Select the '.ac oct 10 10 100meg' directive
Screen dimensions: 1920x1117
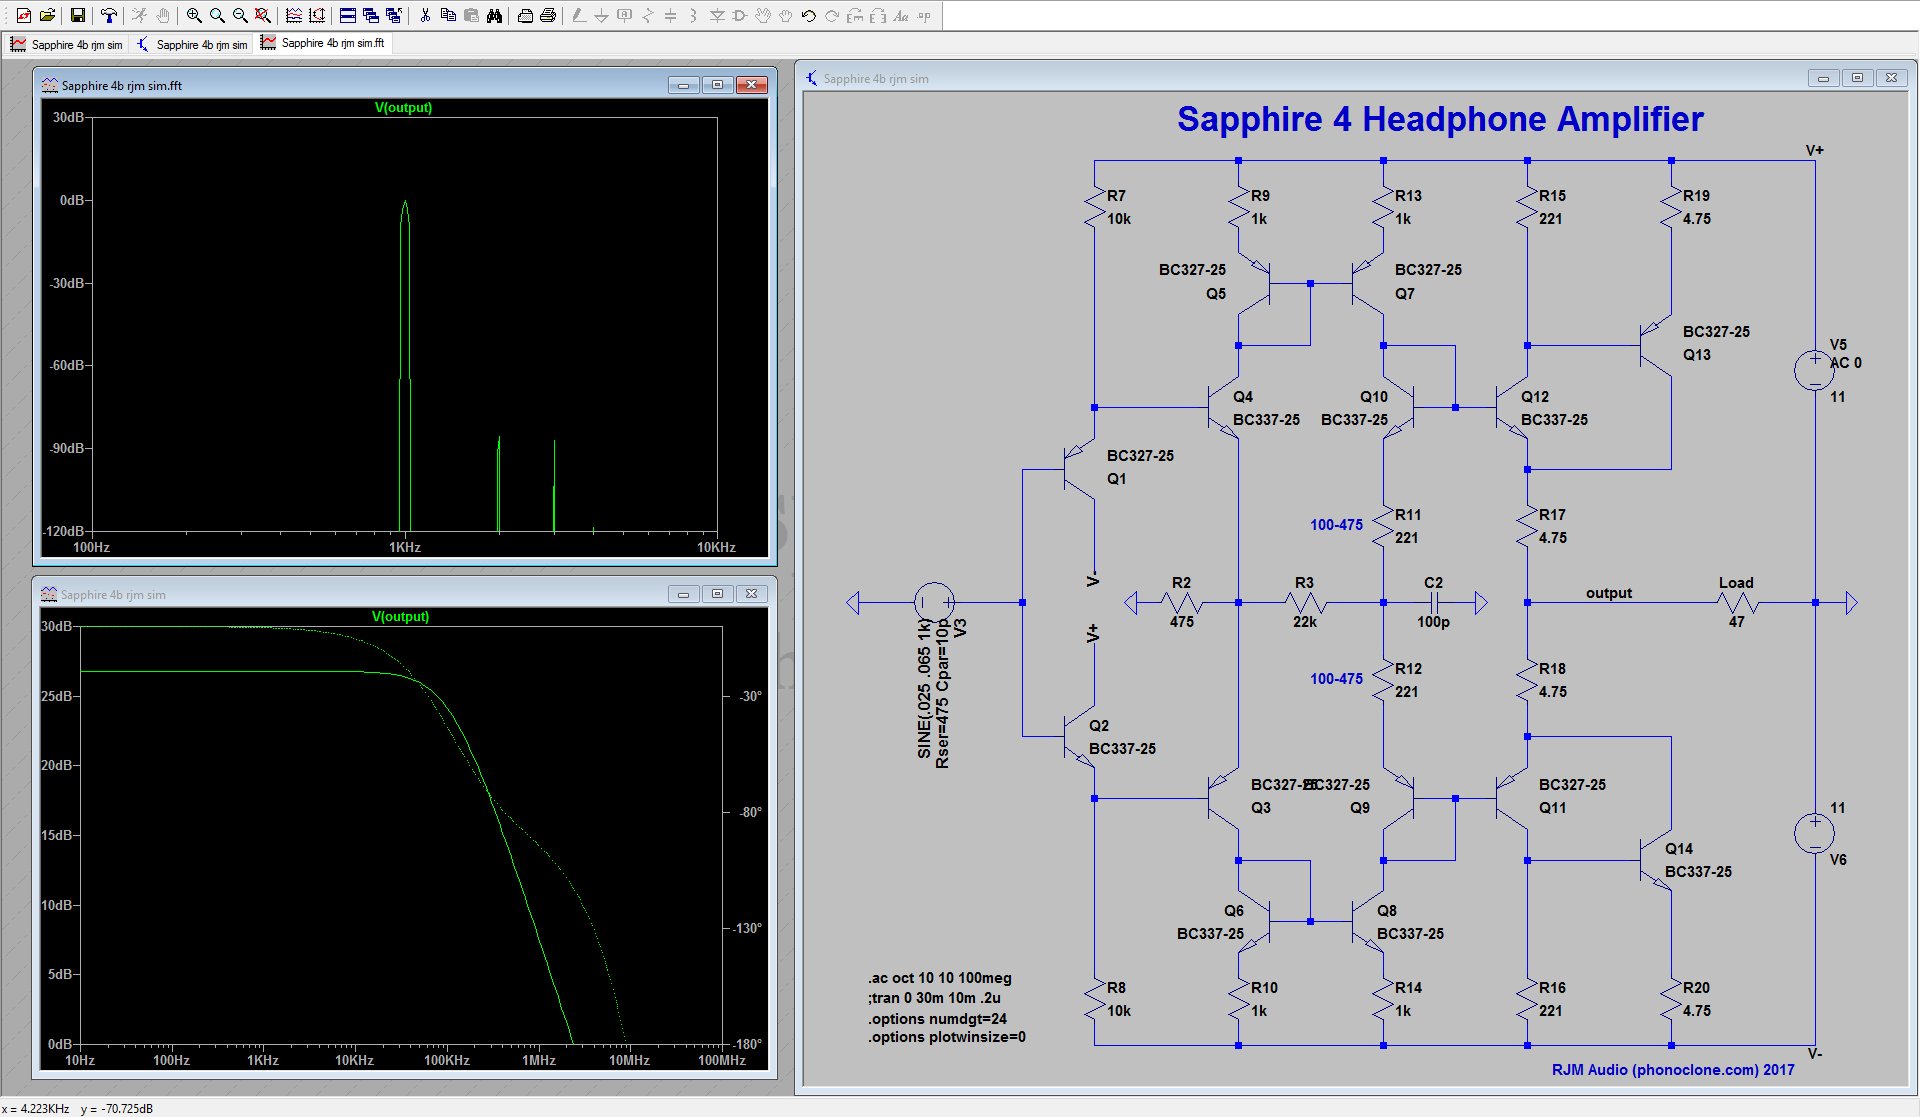pos(940,978)
